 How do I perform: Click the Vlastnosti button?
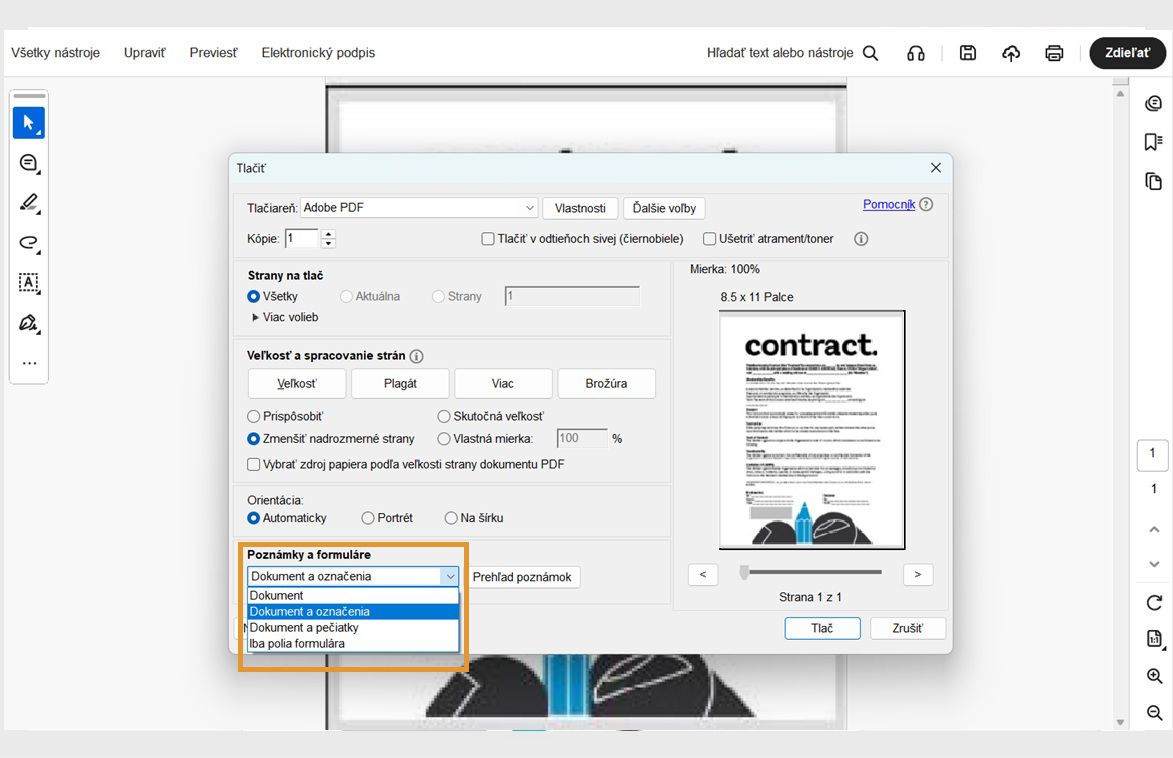click(x=581, y=208)
